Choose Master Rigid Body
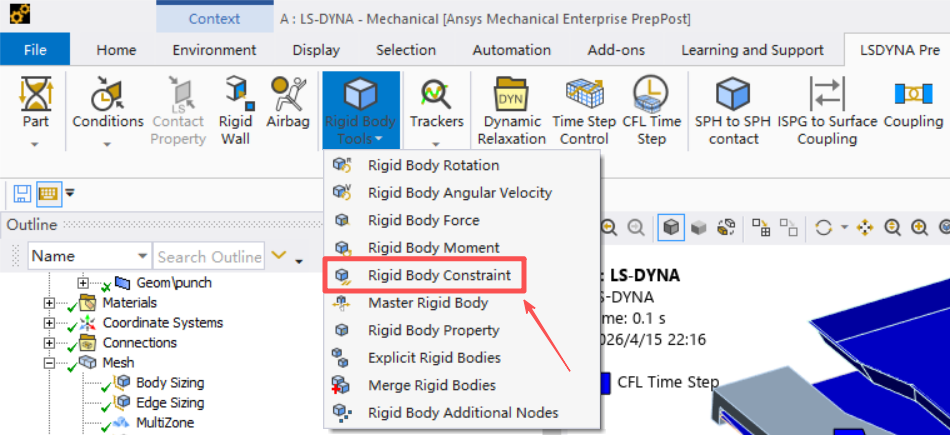This screenshot has width=950, height=435. click(x=462, y=303)
